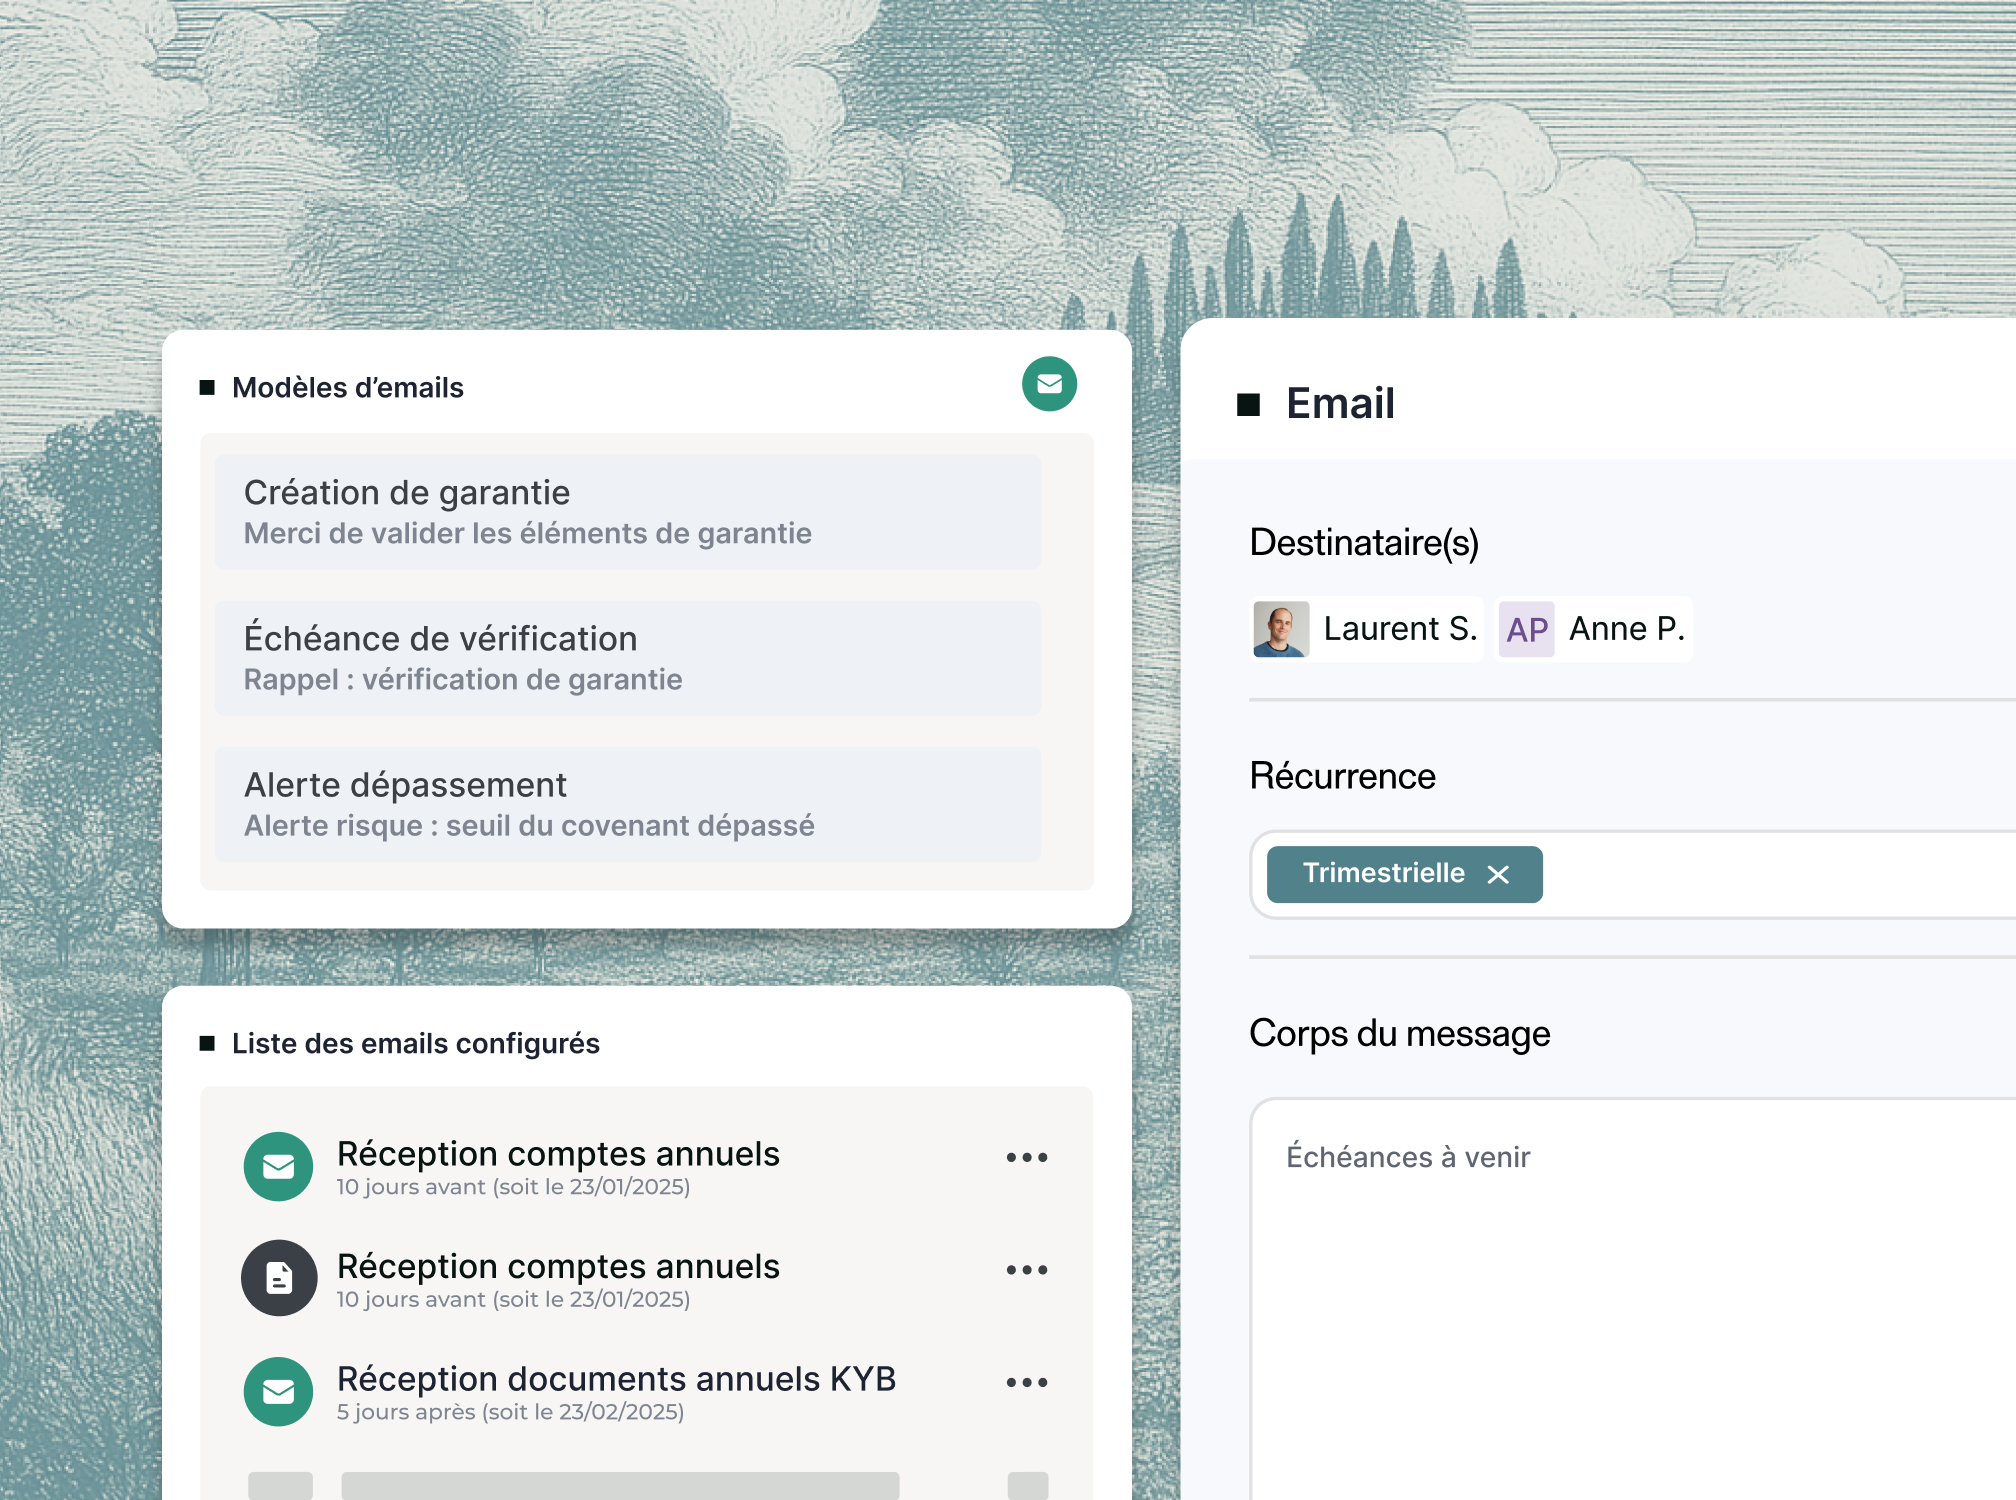
Task: Click Laurent S. profile photo
Action: (1280, 629)
